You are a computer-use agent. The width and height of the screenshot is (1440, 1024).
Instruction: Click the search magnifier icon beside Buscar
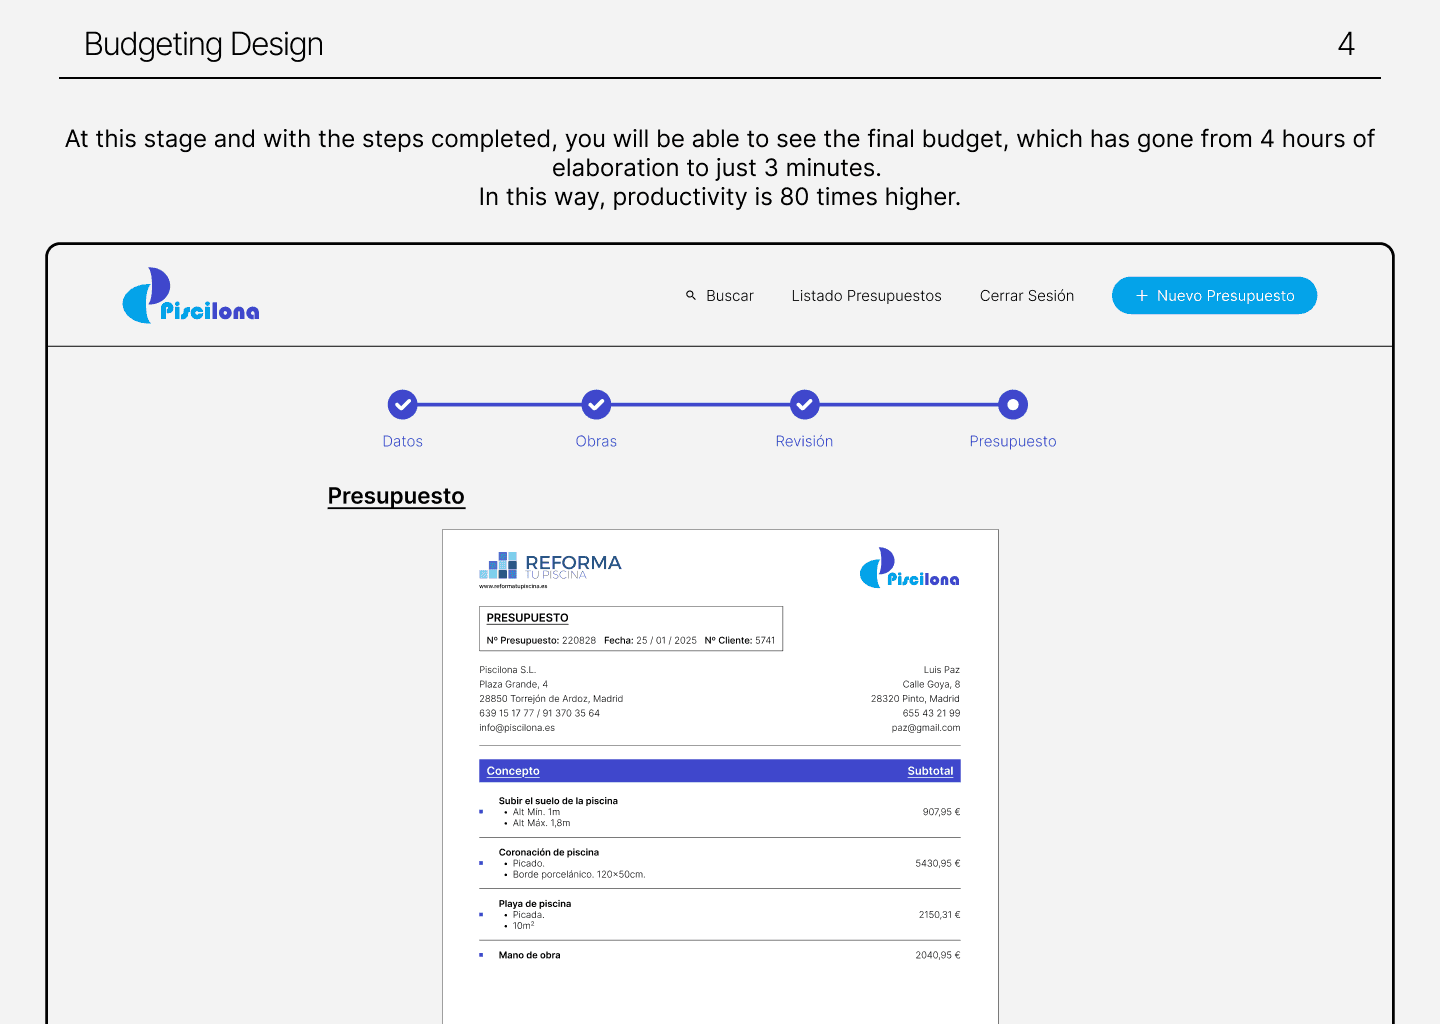coord(690,295)
